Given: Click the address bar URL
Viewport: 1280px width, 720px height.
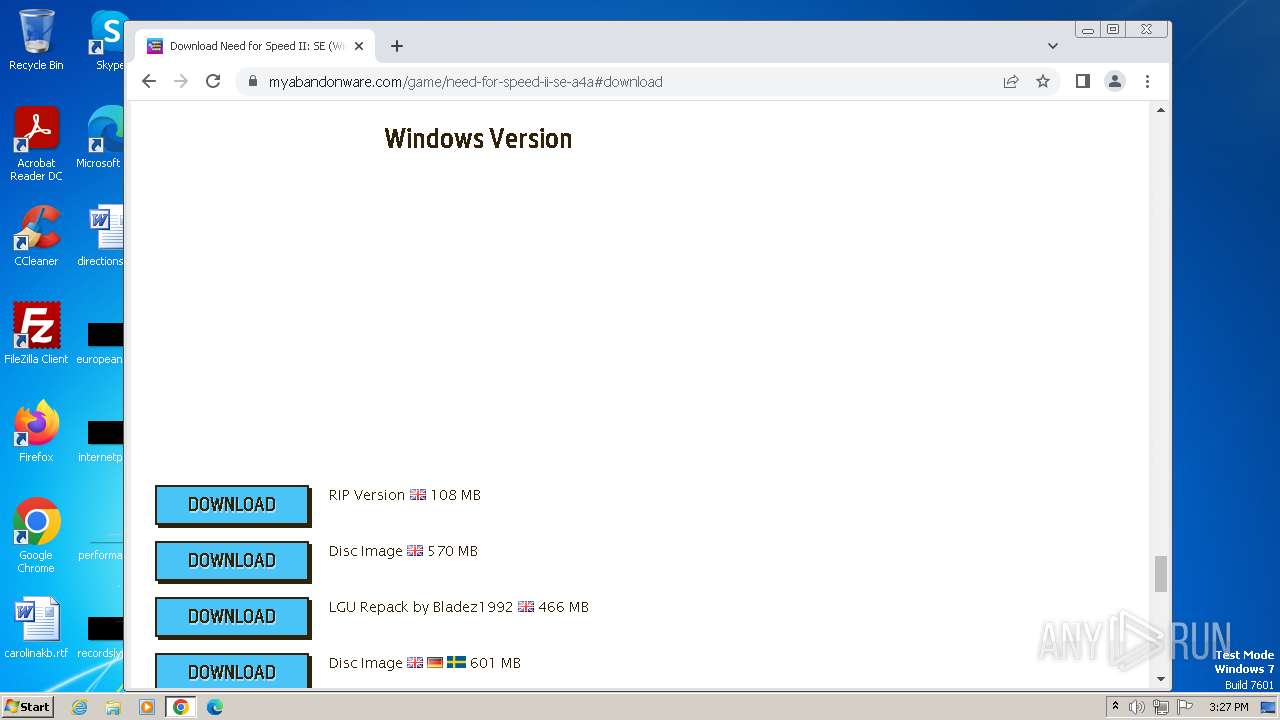Looking at the screenshot, I should pos(465,82).
